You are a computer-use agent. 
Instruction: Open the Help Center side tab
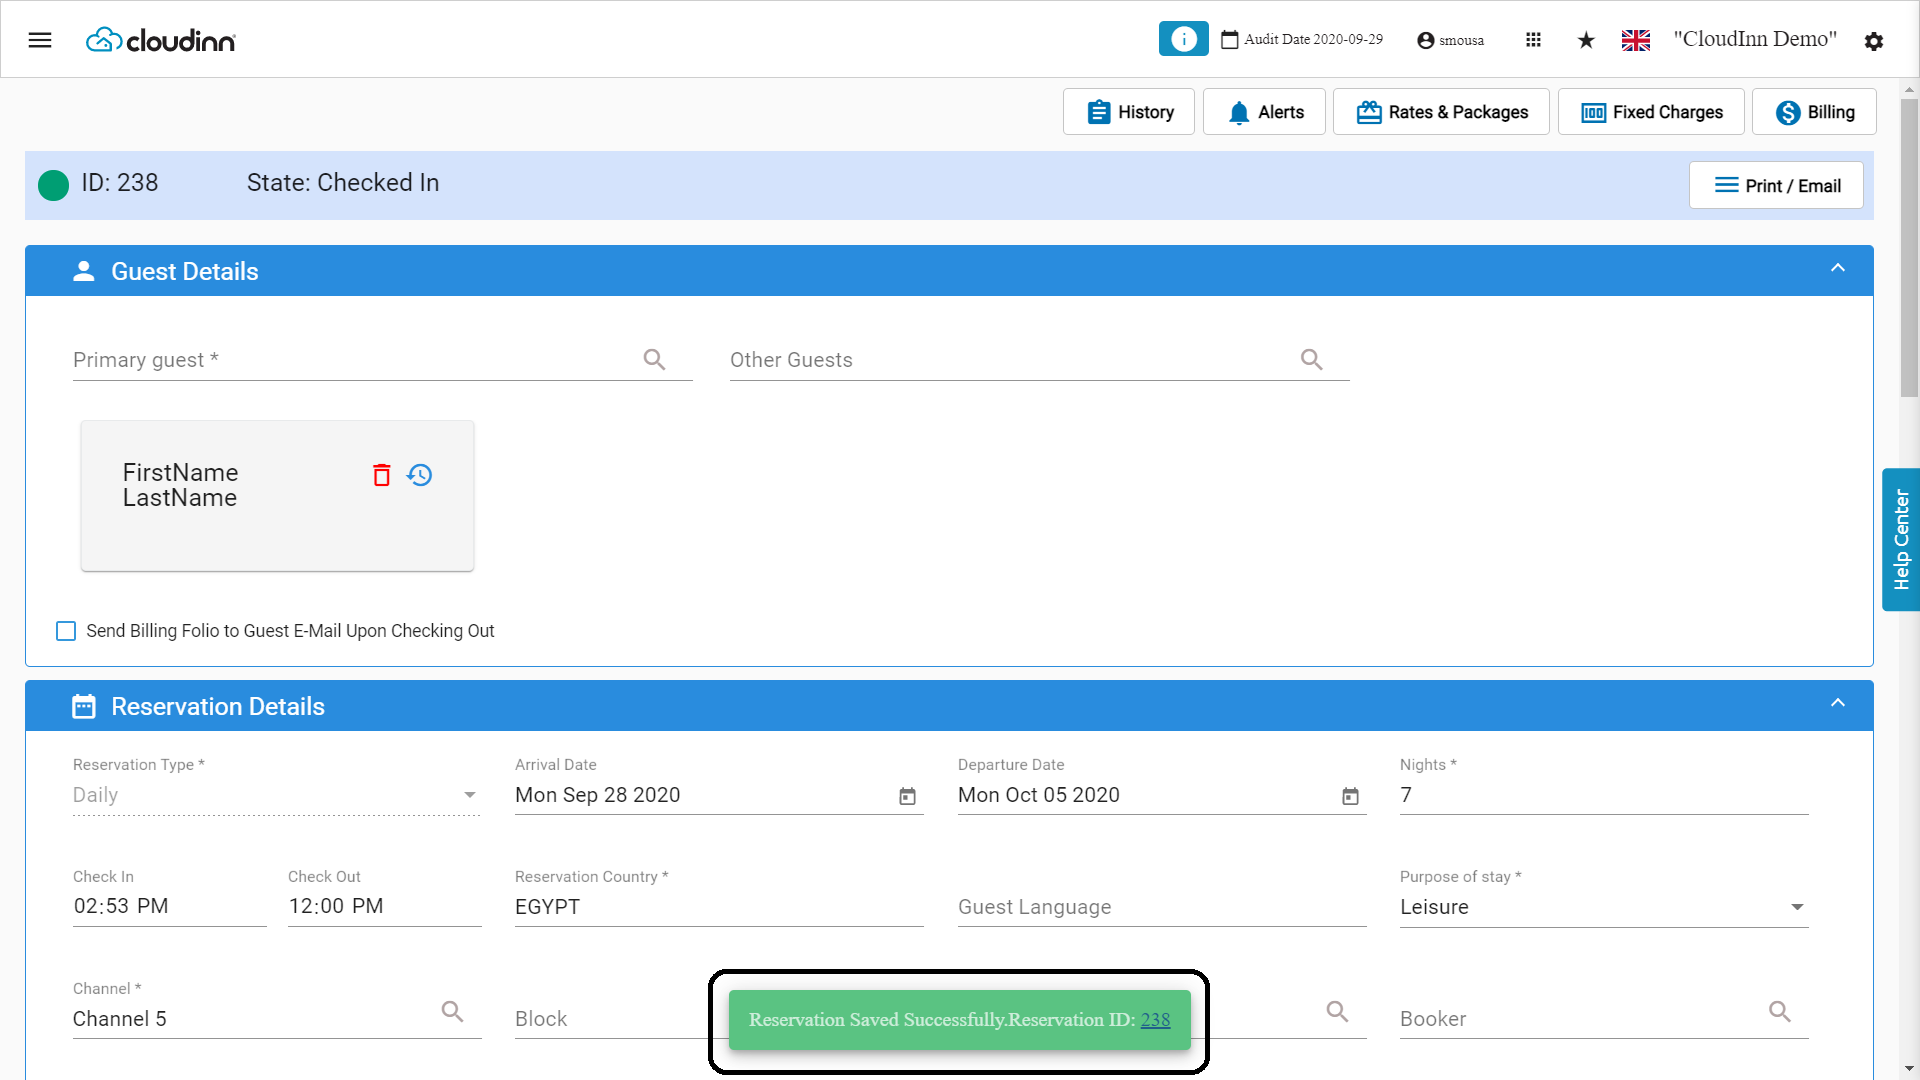pyautogui.click(x=1901, y=540)
